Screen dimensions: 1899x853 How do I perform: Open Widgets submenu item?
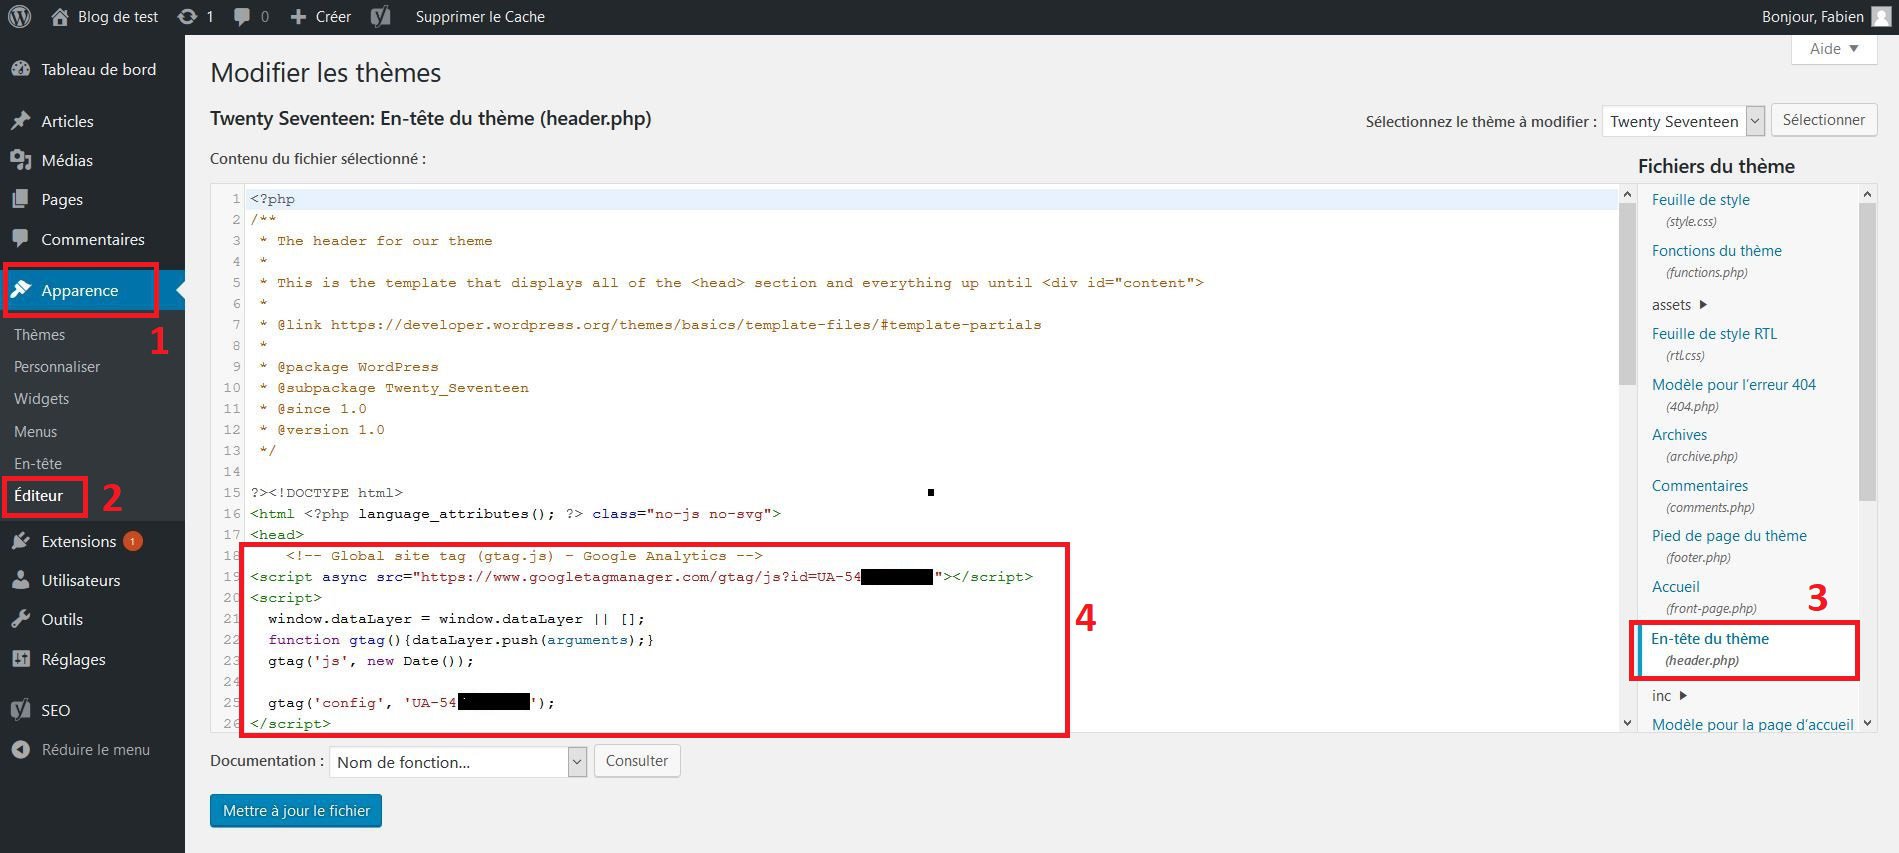tap(41, 399)
